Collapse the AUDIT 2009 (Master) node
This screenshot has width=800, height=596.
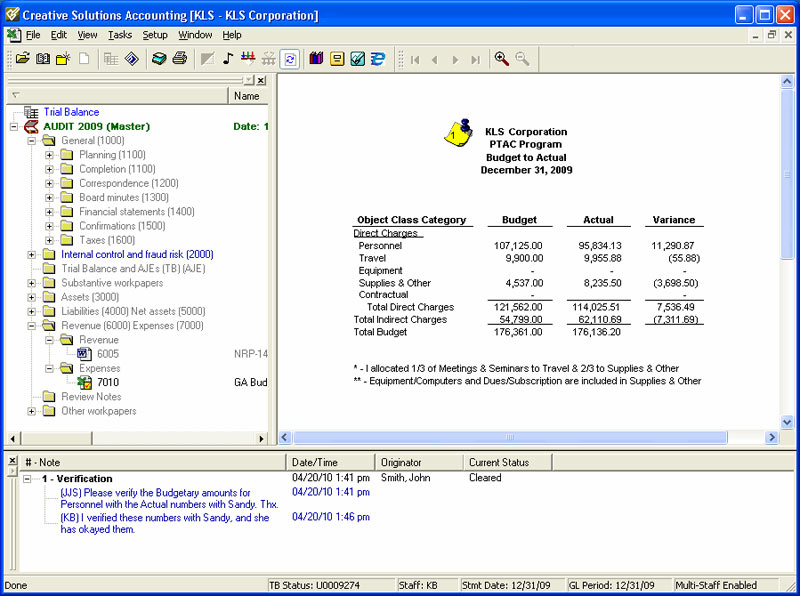(14, 127)
